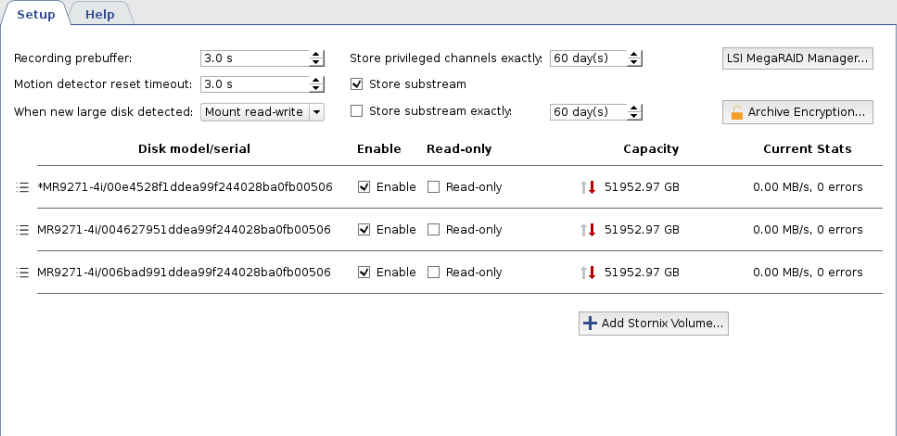Enable the Store substream exactly checkbox
The width and height of the screenshot is (897, 436).
click(357, 111)
